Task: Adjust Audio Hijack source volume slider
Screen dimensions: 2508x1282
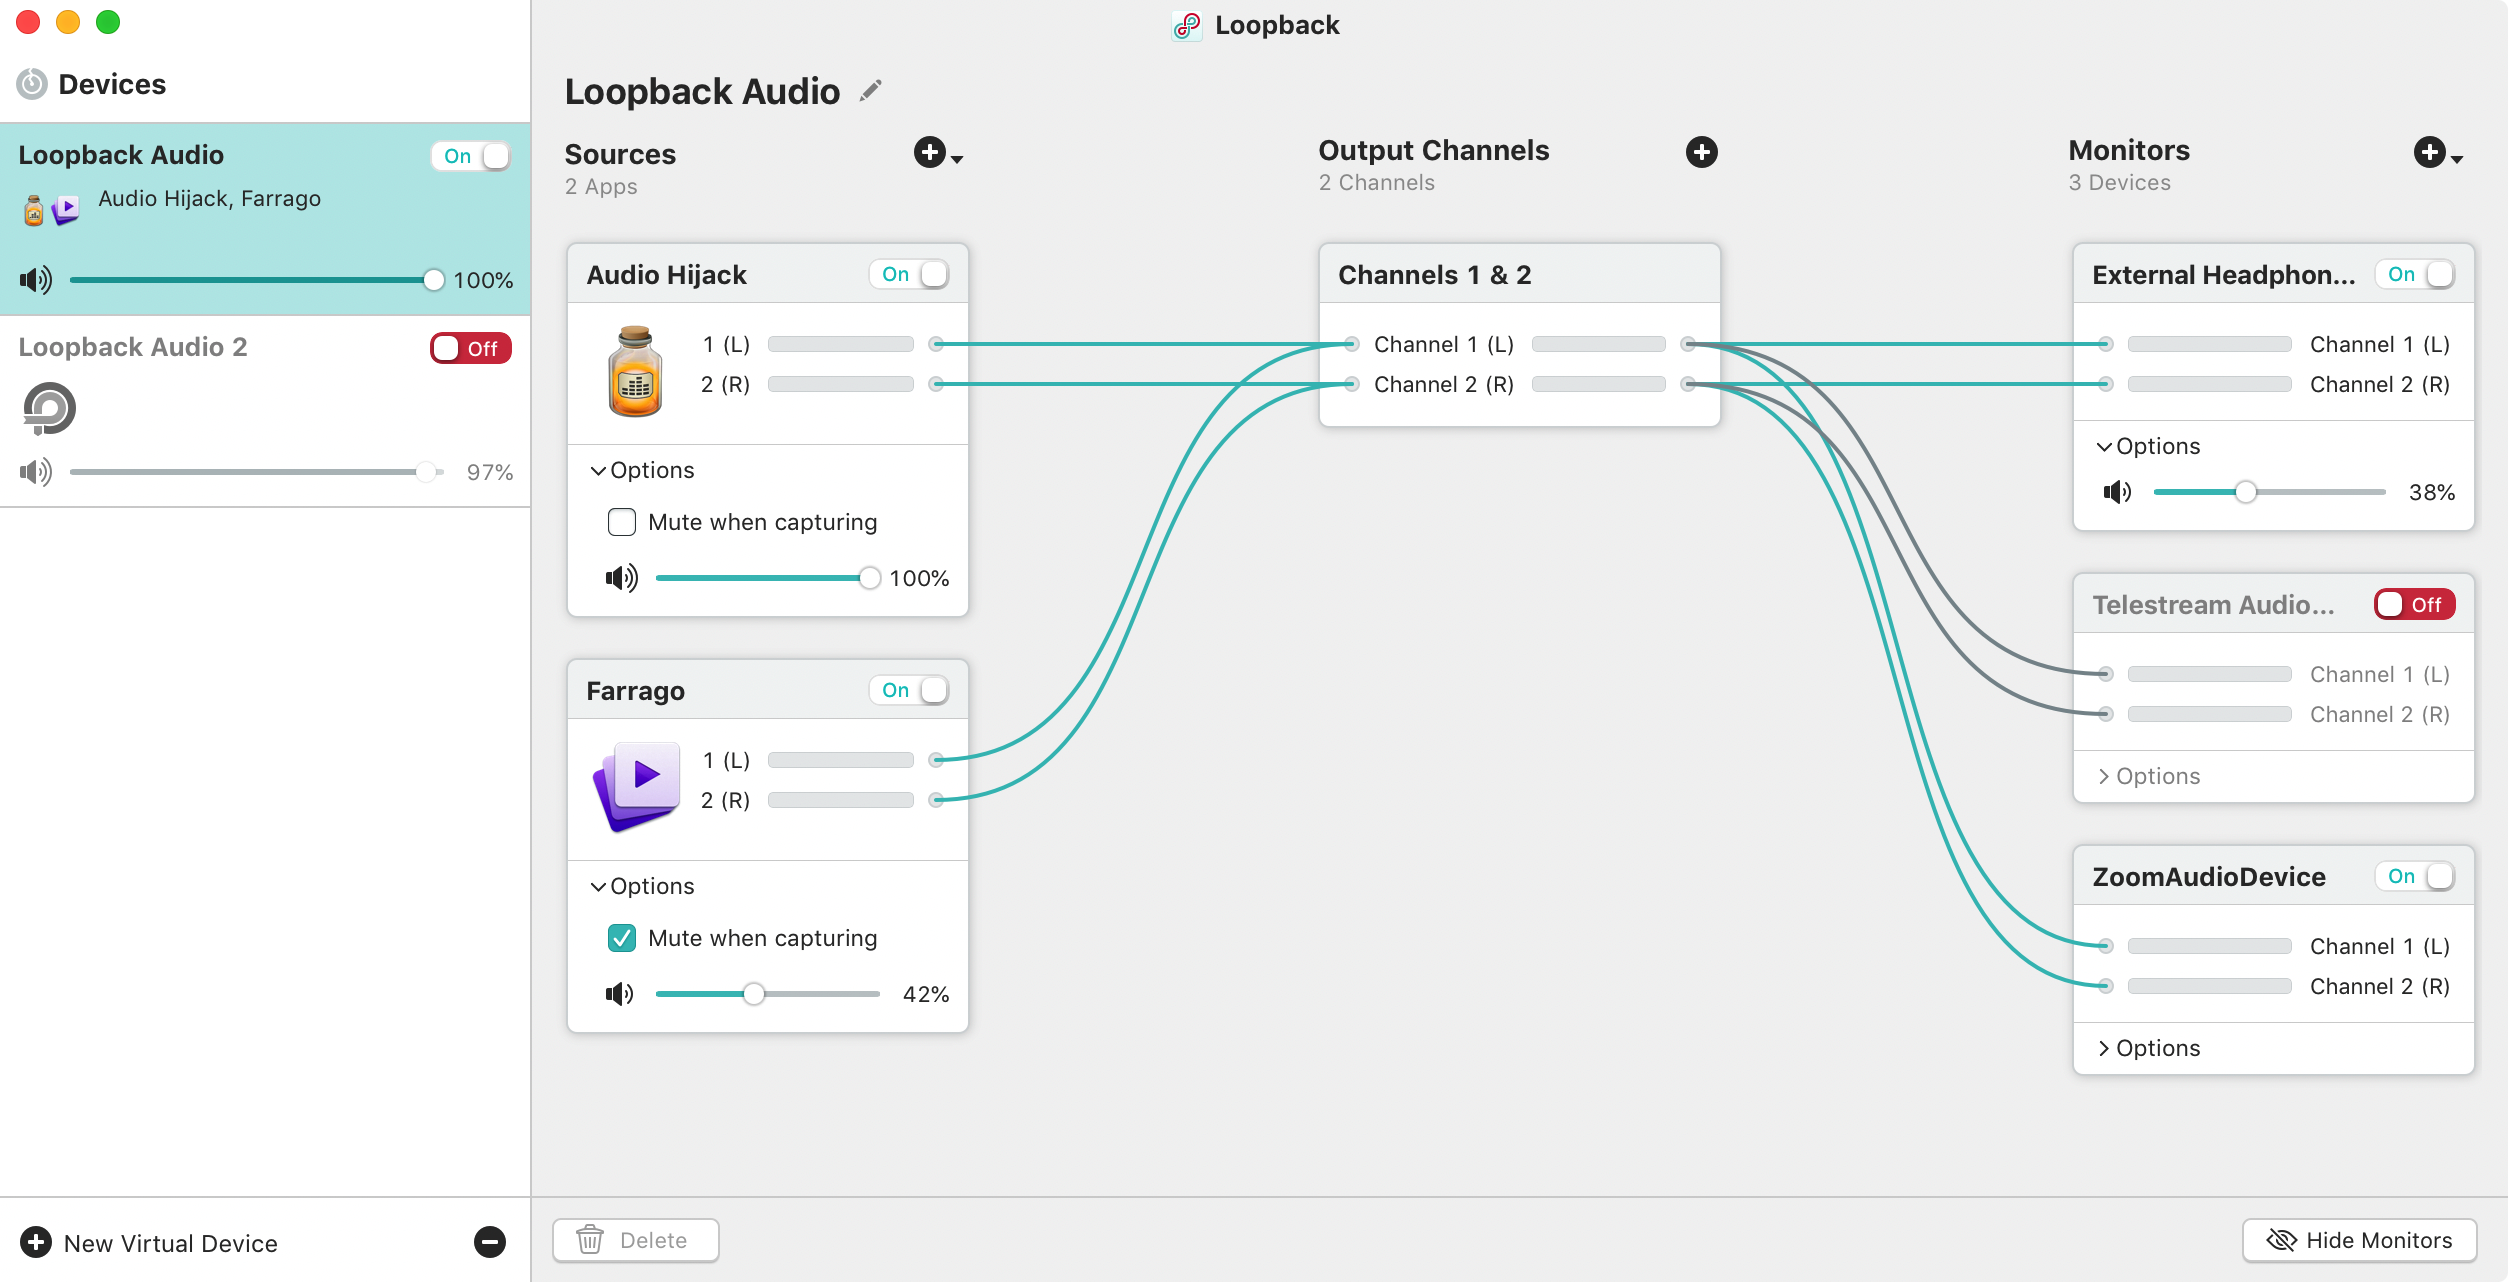Action: [768, 578]
